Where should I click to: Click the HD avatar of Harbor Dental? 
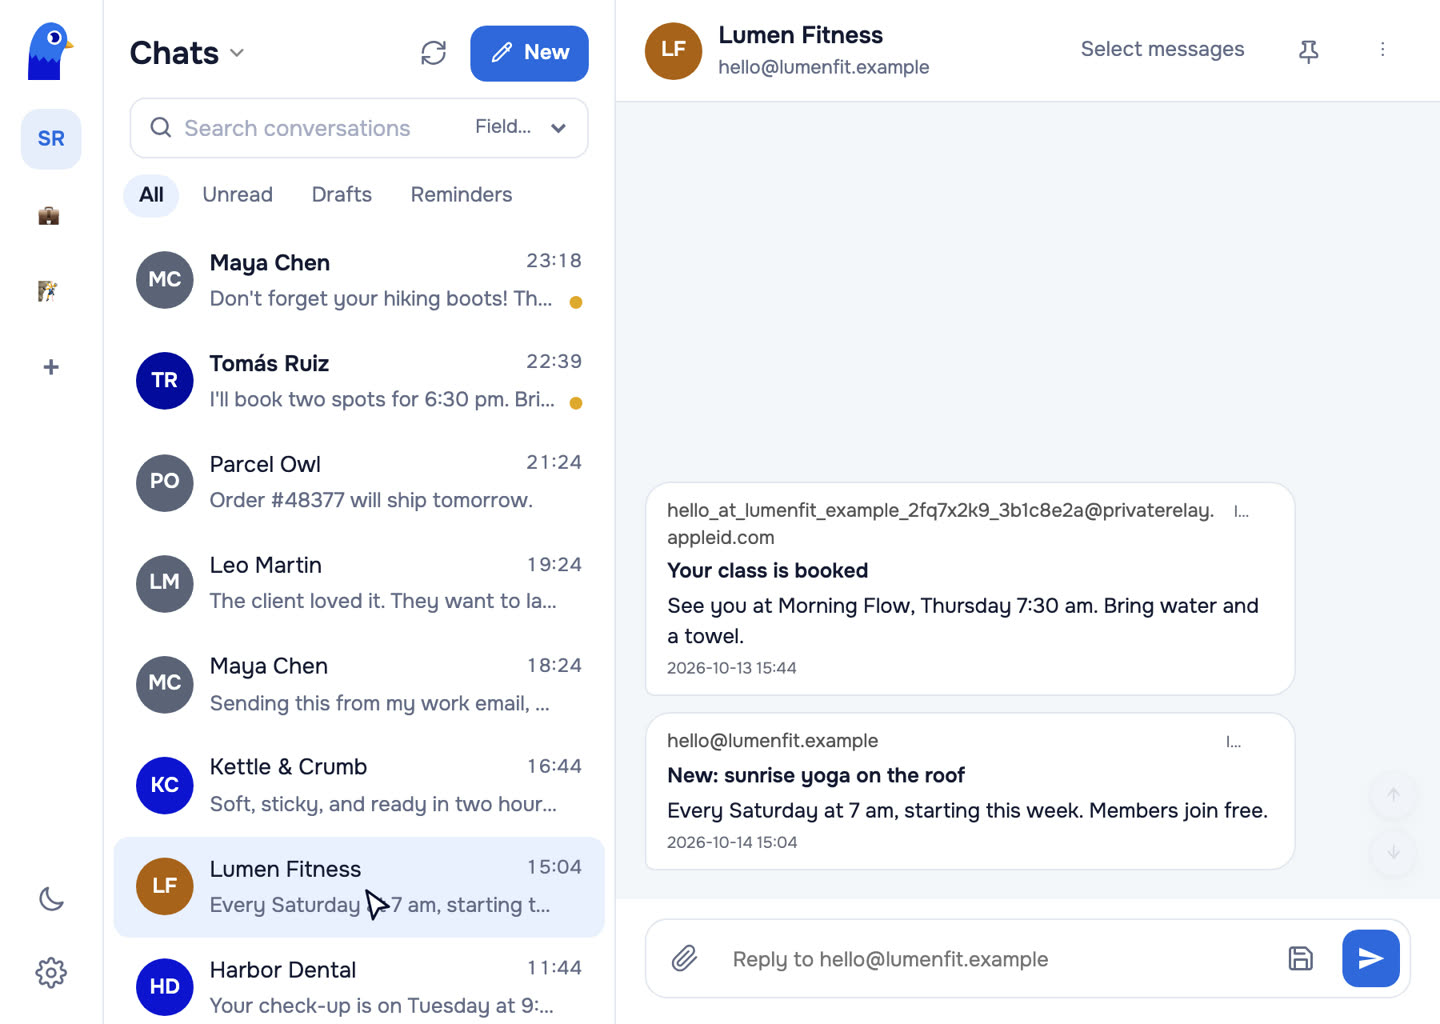tap(165, 987)
